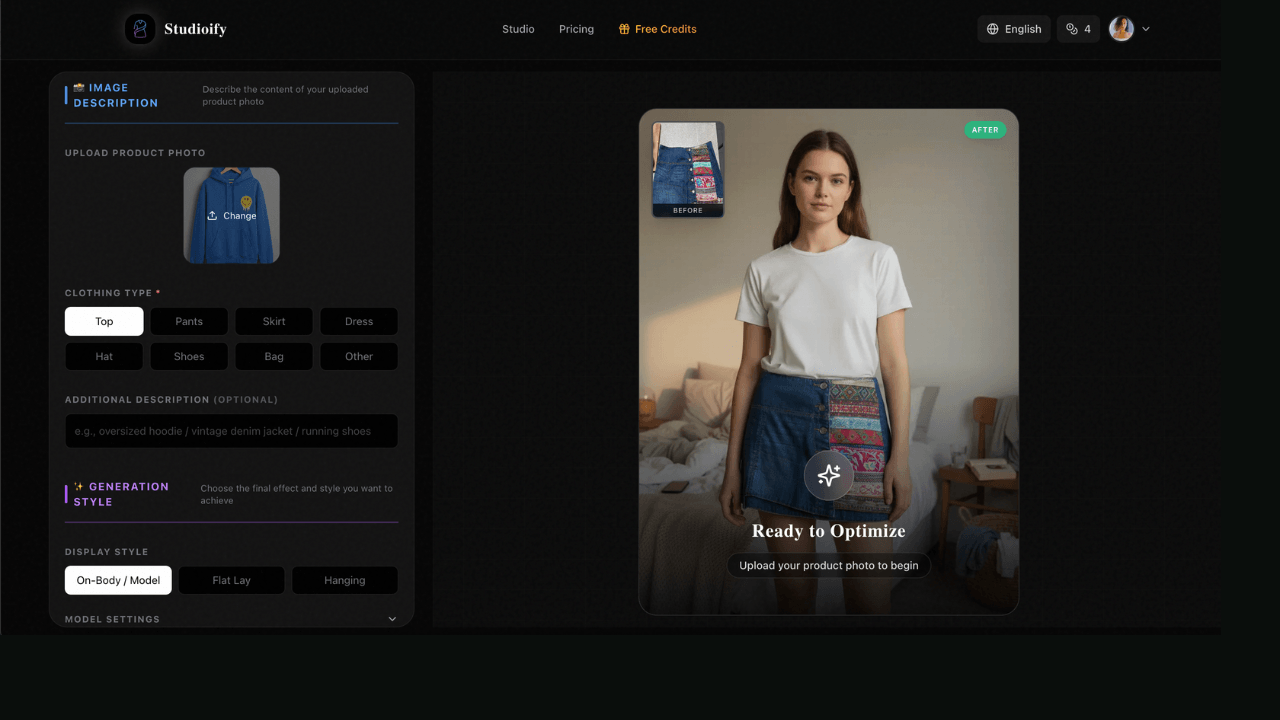Click the BEFORE thumbnail image
This screenshot has width=1280, height=720.
688,165
